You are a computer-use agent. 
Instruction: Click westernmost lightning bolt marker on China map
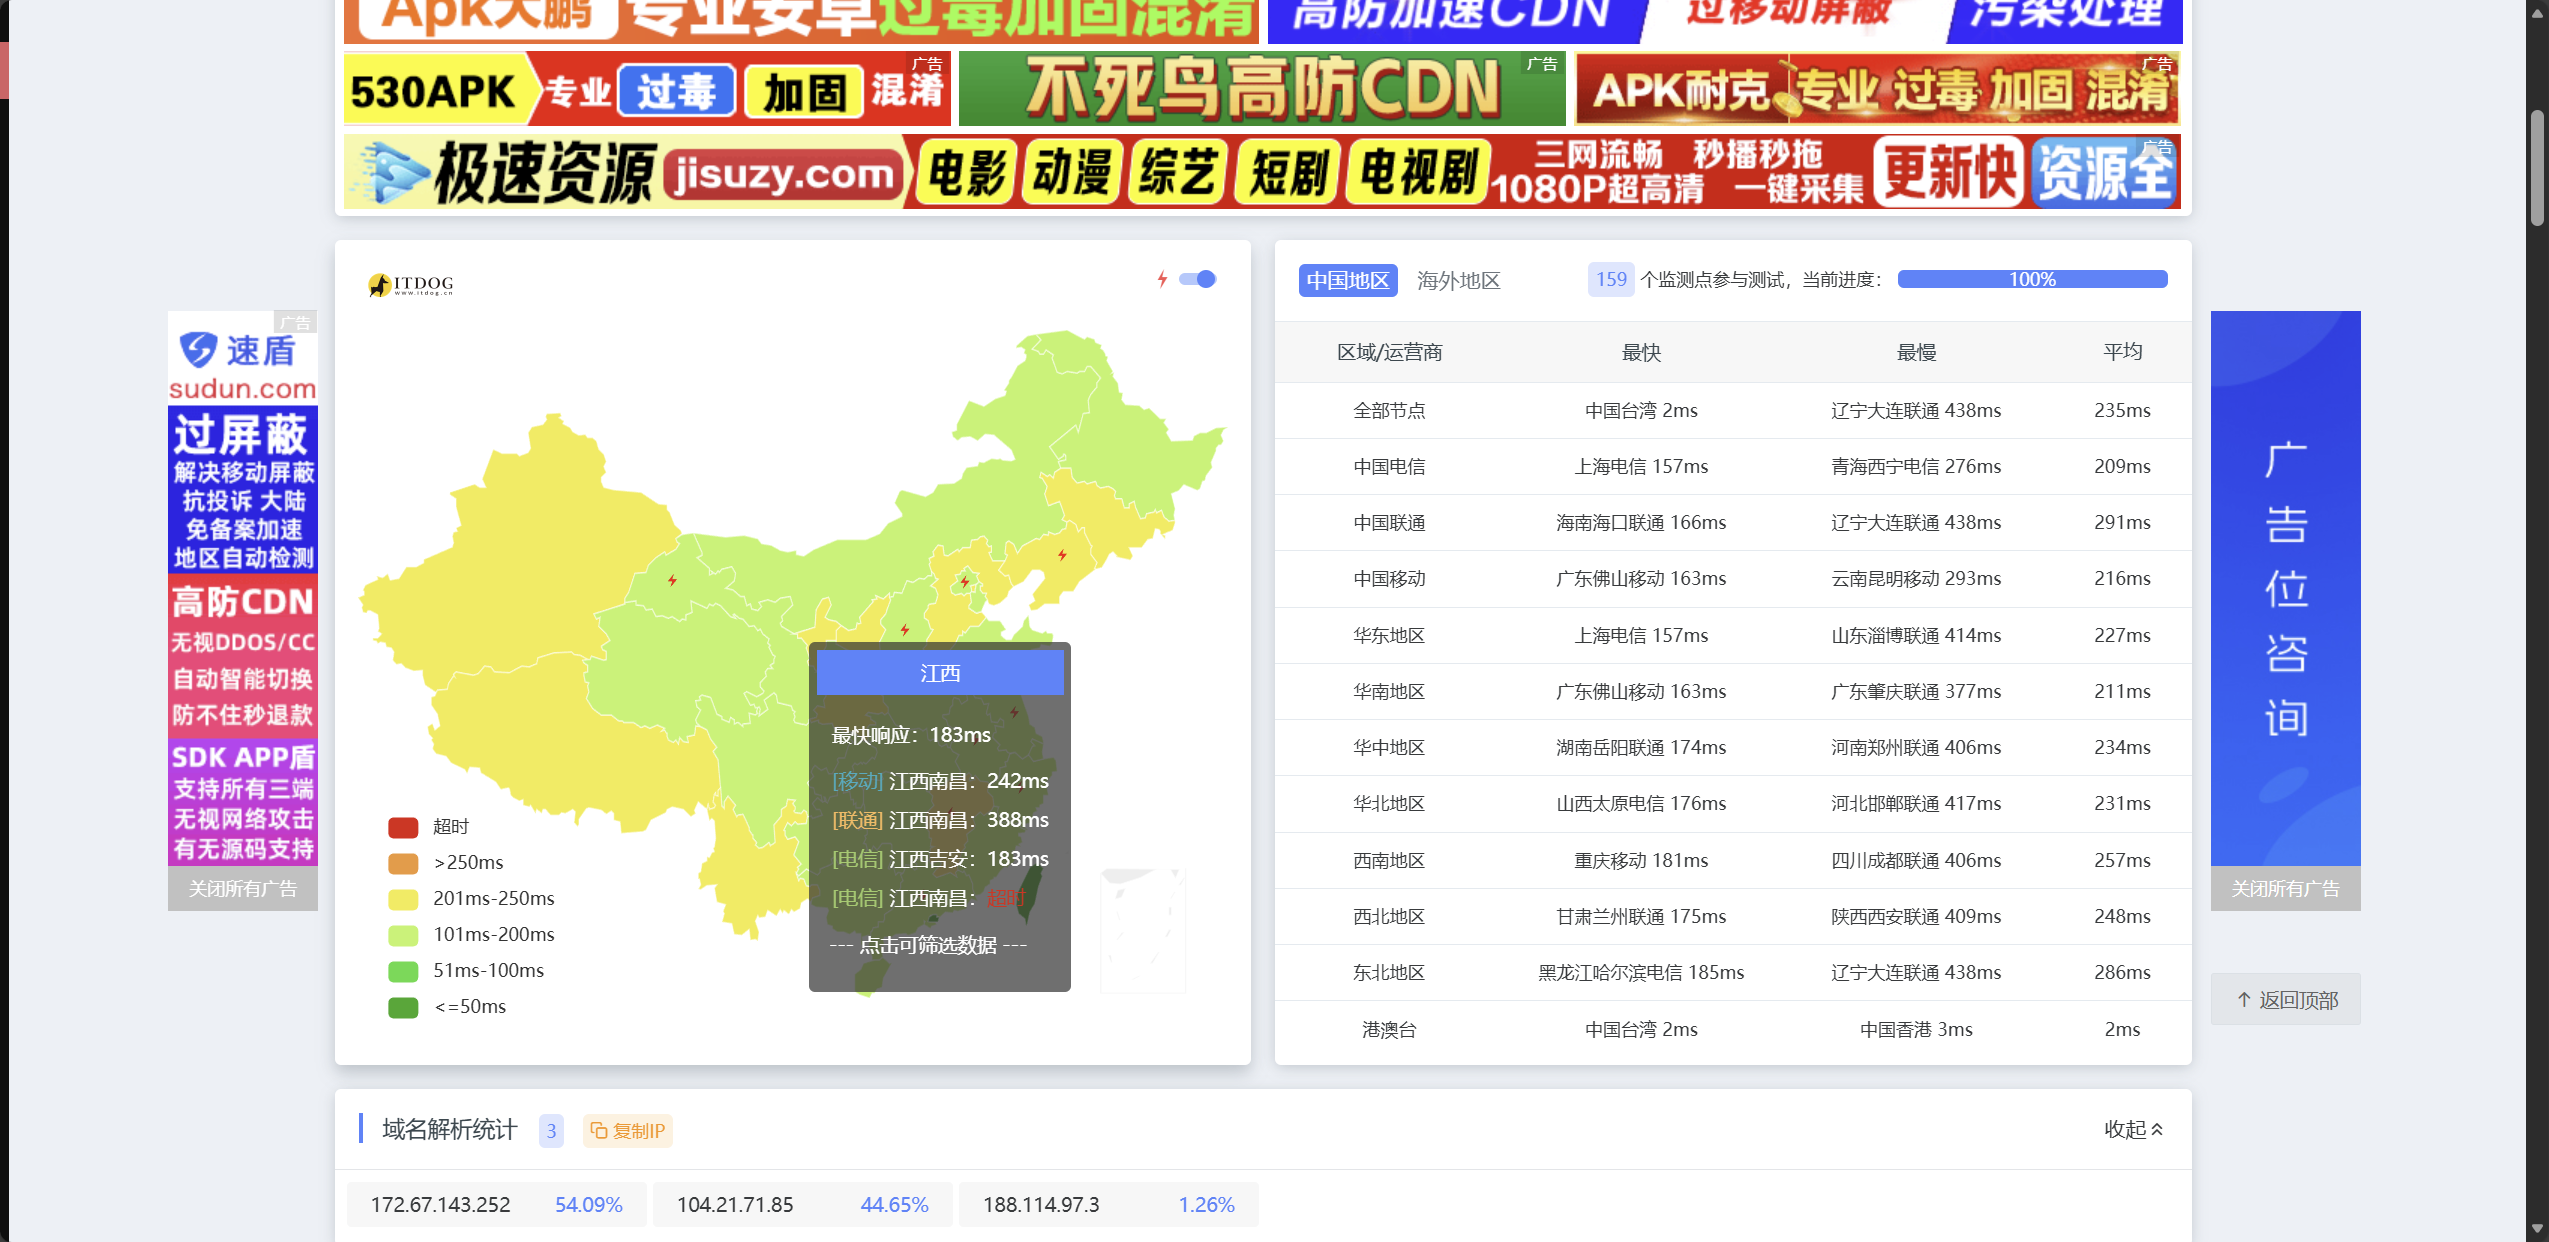pos(672,580)
